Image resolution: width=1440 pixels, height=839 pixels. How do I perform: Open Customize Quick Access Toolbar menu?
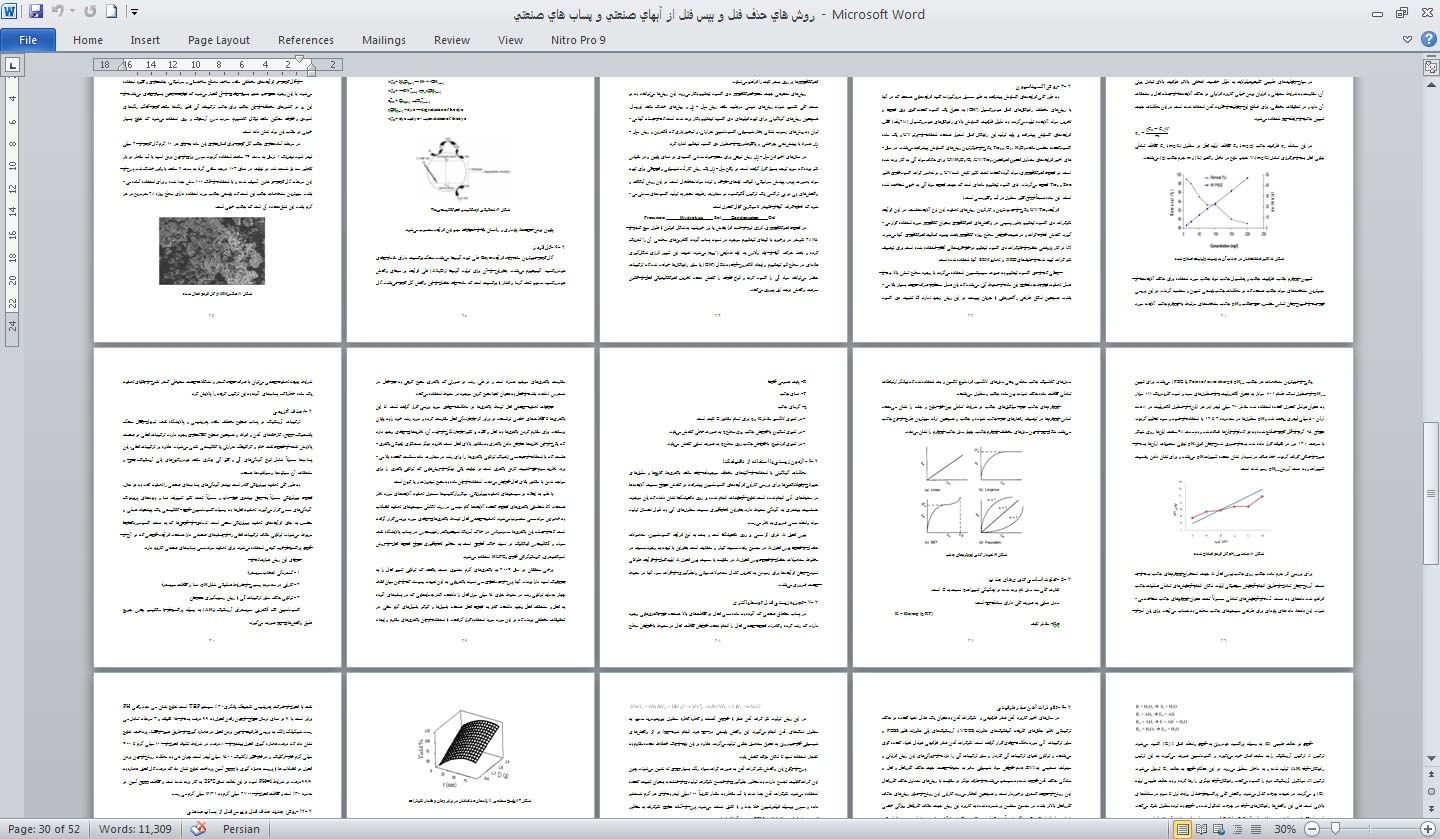(135, 13)
